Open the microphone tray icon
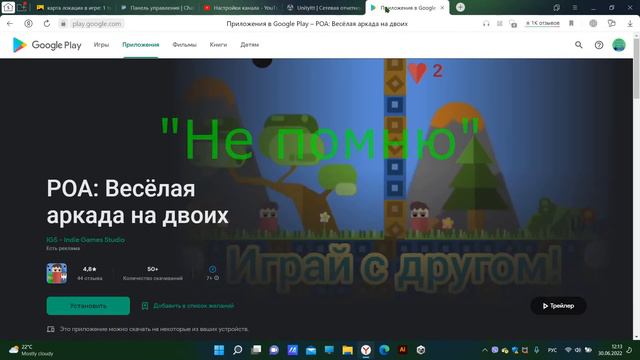Image resolution: width=640 pixels, height=360 pixels. coord(536,350)
